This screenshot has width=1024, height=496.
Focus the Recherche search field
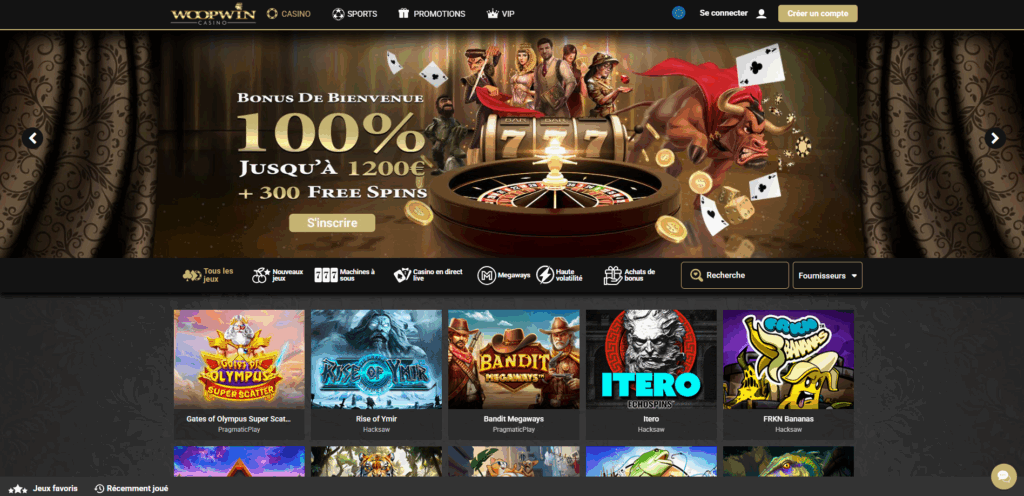735,275
